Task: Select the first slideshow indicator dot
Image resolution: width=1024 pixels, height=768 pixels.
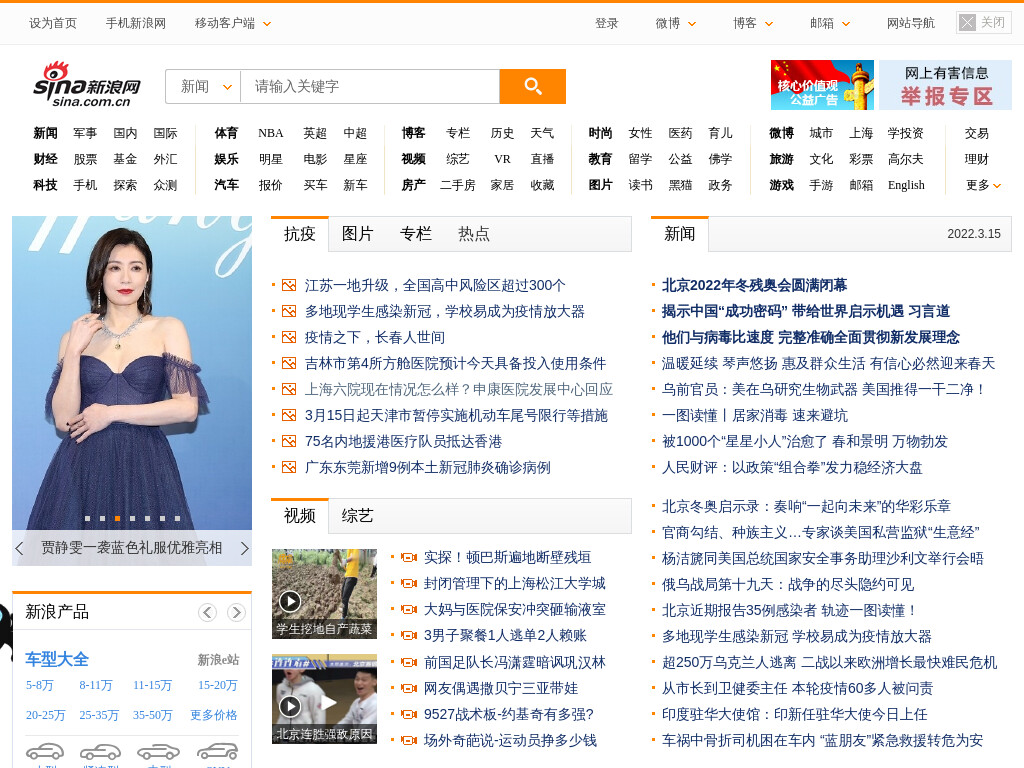Action: (x=88, y=519)
